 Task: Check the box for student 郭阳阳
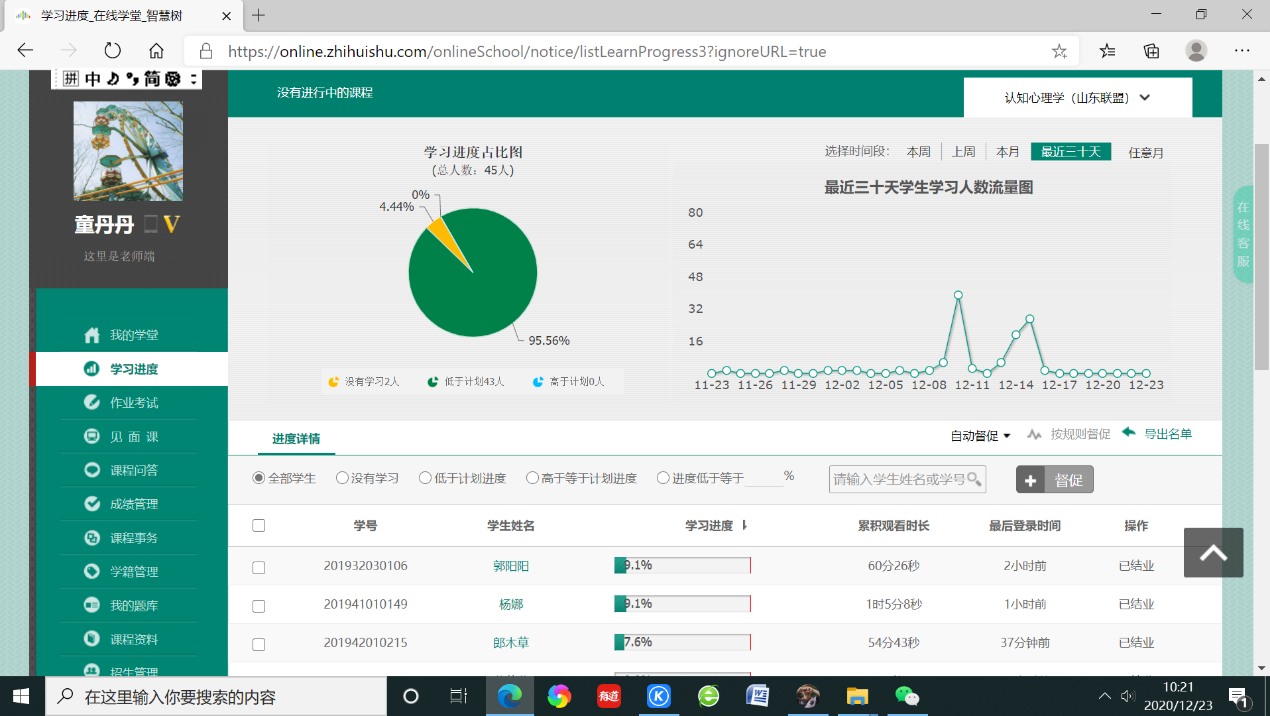[x=259, y=567]
